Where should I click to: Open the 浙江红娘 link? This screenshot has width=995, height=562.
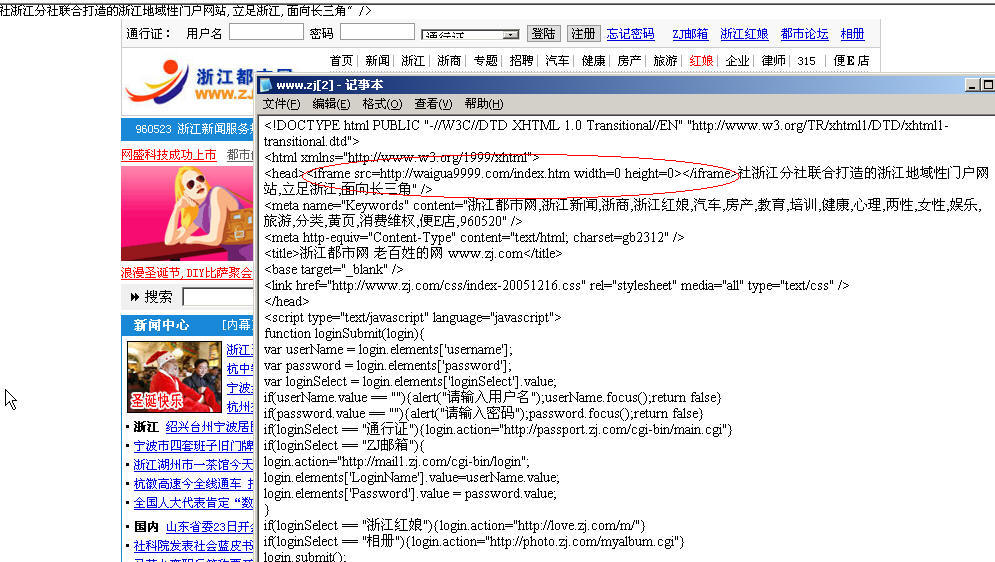pos(744,34)
